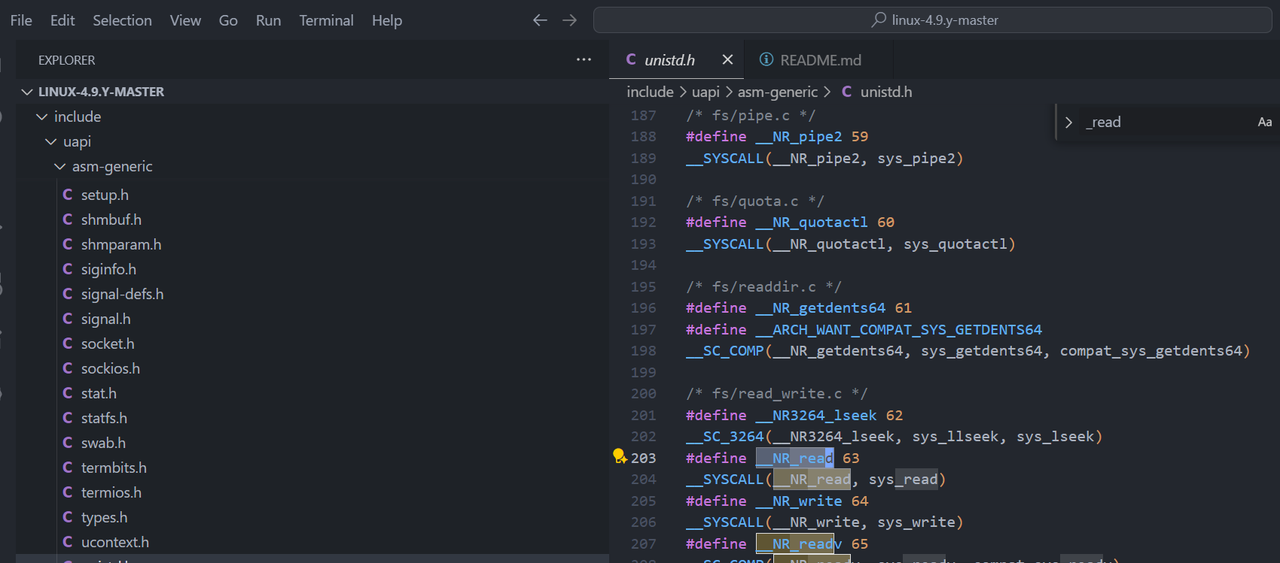
Task: Collapse the uapi folder in Explorer
Action: click(51, 142)
